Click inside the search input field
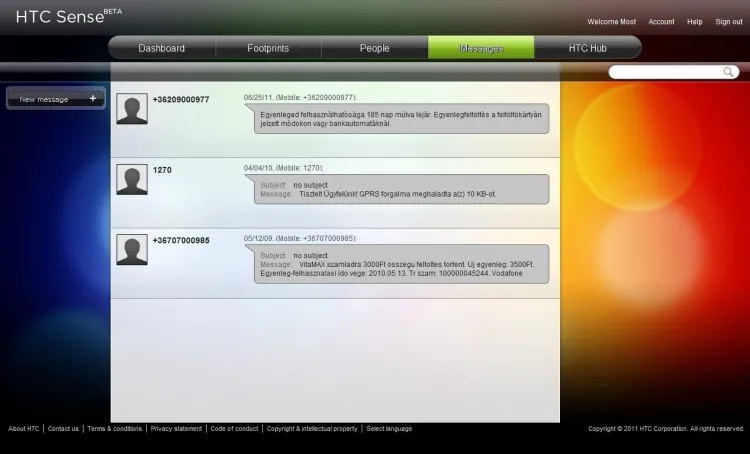The width and height of the screenshot is (750, 454). [667, 72]
